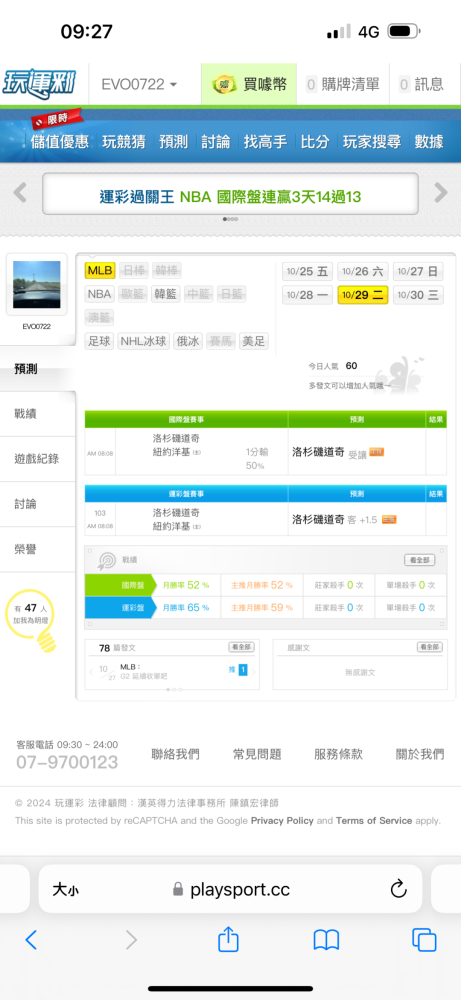Open EVO0722 profile avatar photo

point(36,284)
